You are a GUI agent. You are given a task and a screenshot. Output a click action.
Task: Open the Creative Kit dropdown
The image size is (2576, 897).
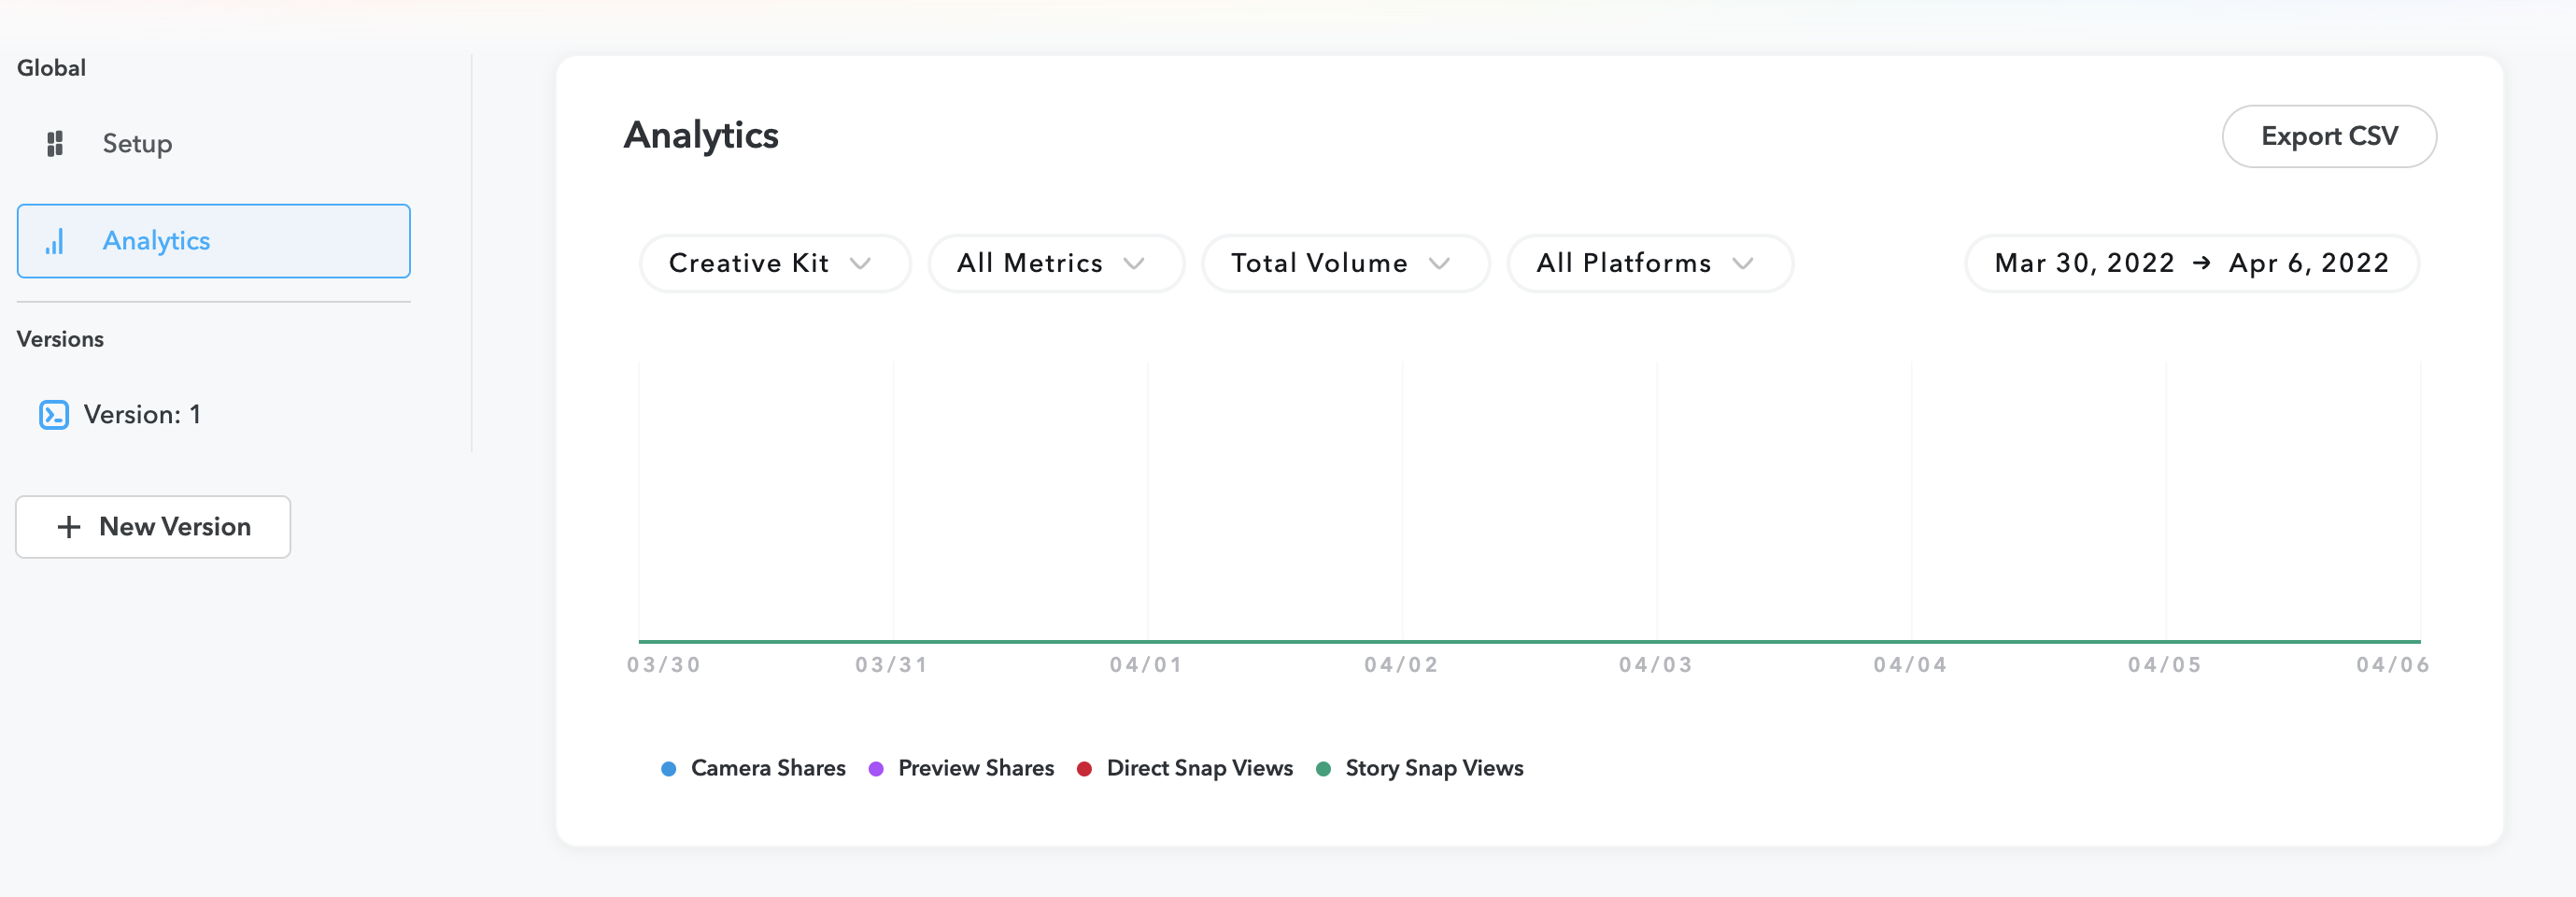point(774,263)
